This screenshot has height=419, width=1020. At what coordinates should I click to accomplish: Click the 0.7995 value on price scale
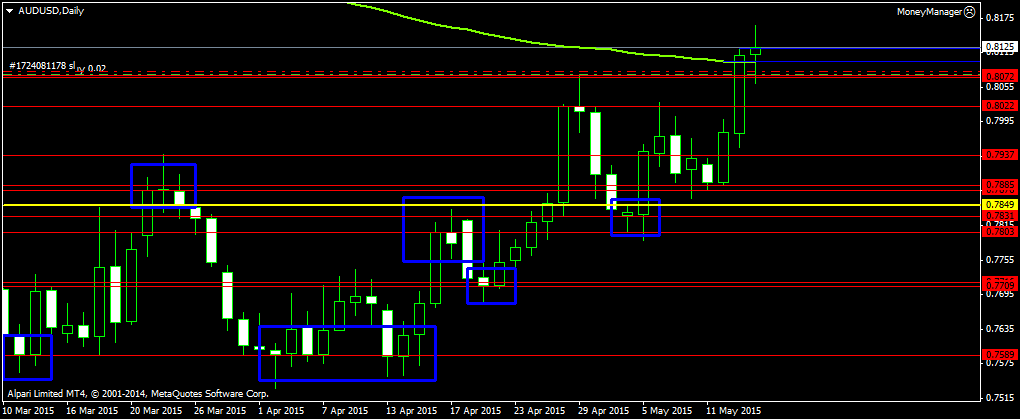pos(999,121)
